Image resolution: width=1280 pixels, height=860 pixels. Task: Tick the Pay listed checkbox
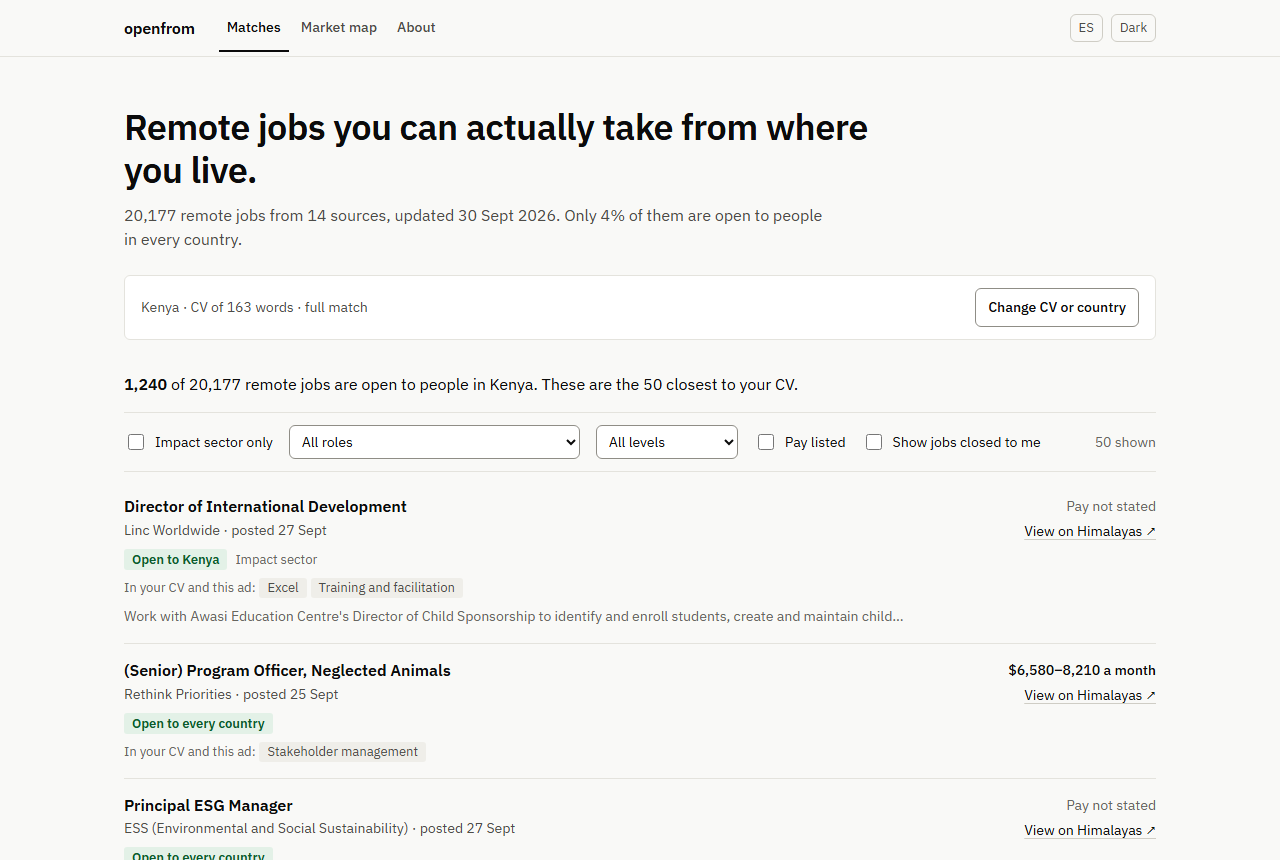[x=766, y=442]
